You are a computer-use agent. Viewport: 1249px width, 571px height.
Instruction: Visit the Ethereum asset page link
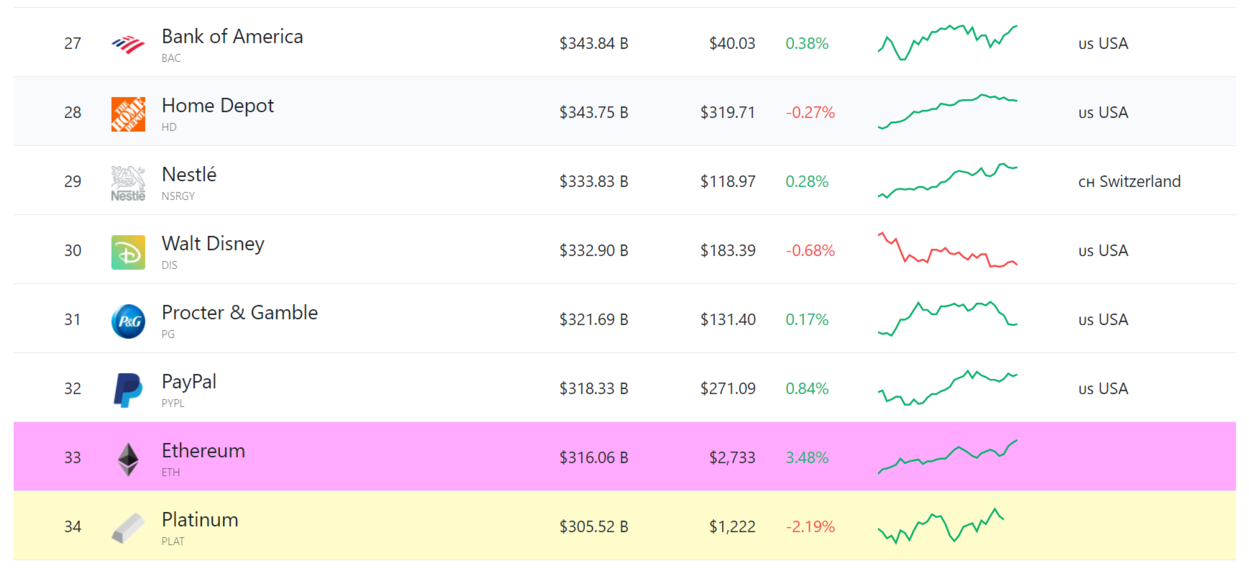tap(203, 451)
